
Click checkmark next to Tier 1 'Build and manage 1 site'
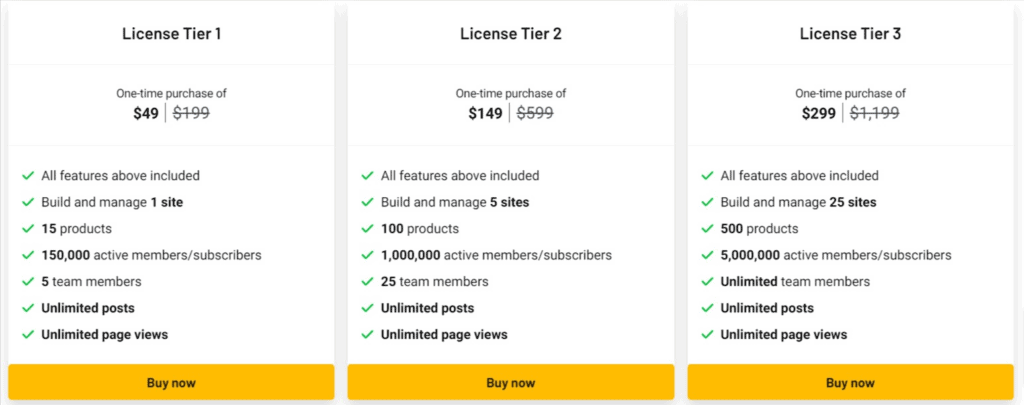(x=28, y=202)
